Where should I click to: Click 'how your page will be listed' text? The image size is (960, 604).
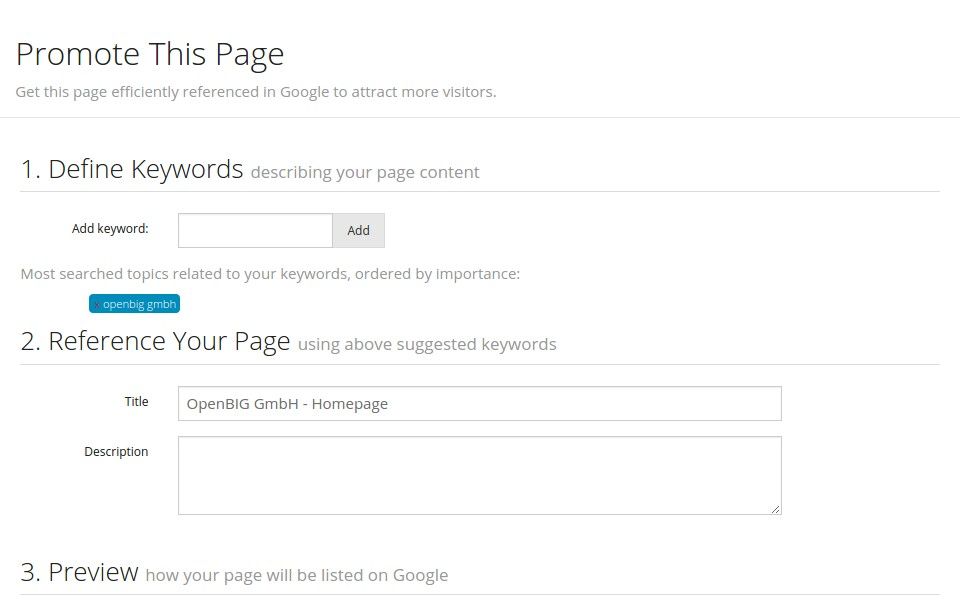296,575
